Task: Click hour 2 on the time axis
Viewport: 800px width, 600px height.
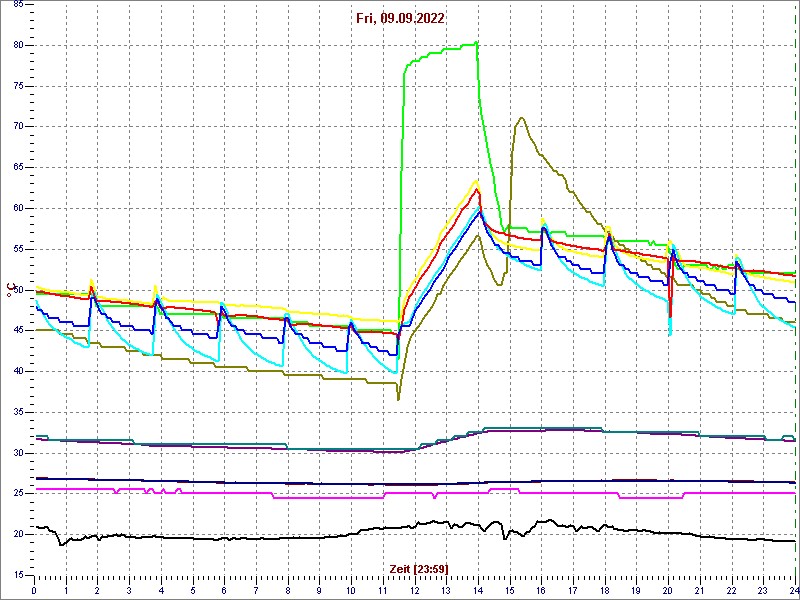Action: coord(97,590)
